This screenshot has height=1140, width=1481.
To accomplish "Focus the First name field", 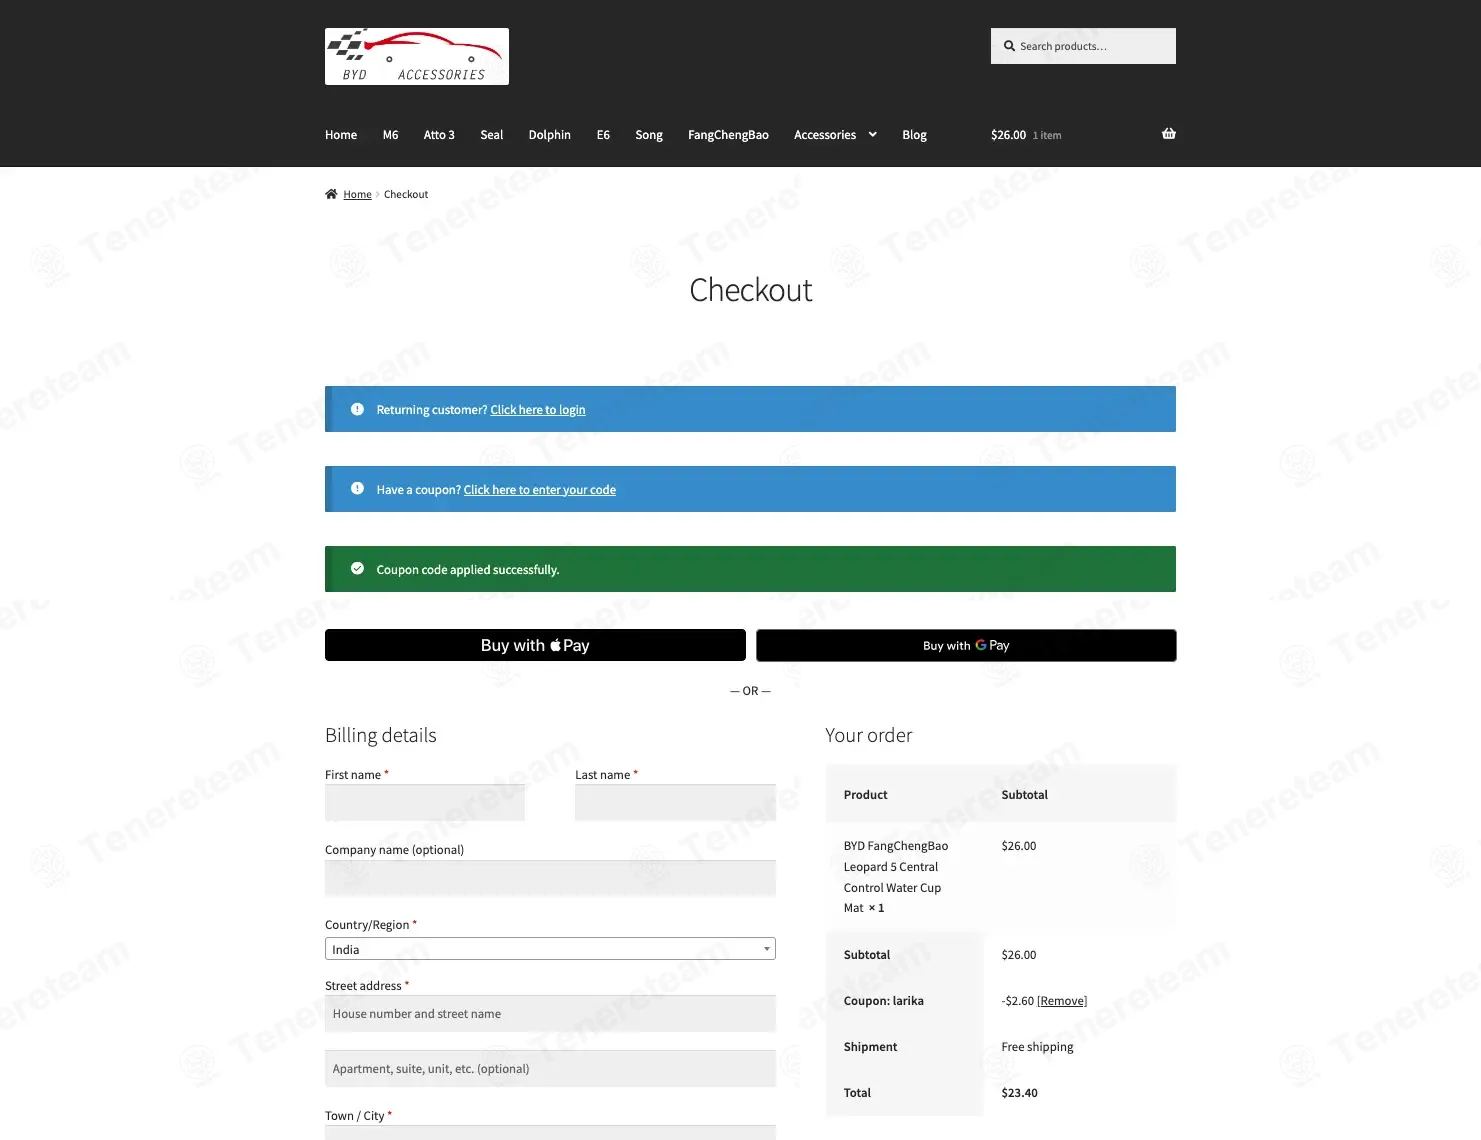I will (425, 803).
